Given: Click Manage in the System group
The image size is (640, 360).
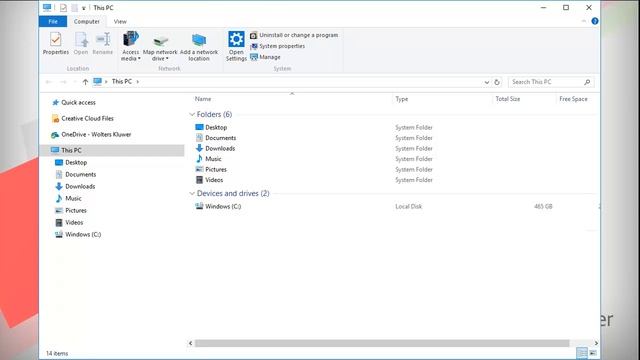Looking at the screenshot, I should [x=265, y=57].
